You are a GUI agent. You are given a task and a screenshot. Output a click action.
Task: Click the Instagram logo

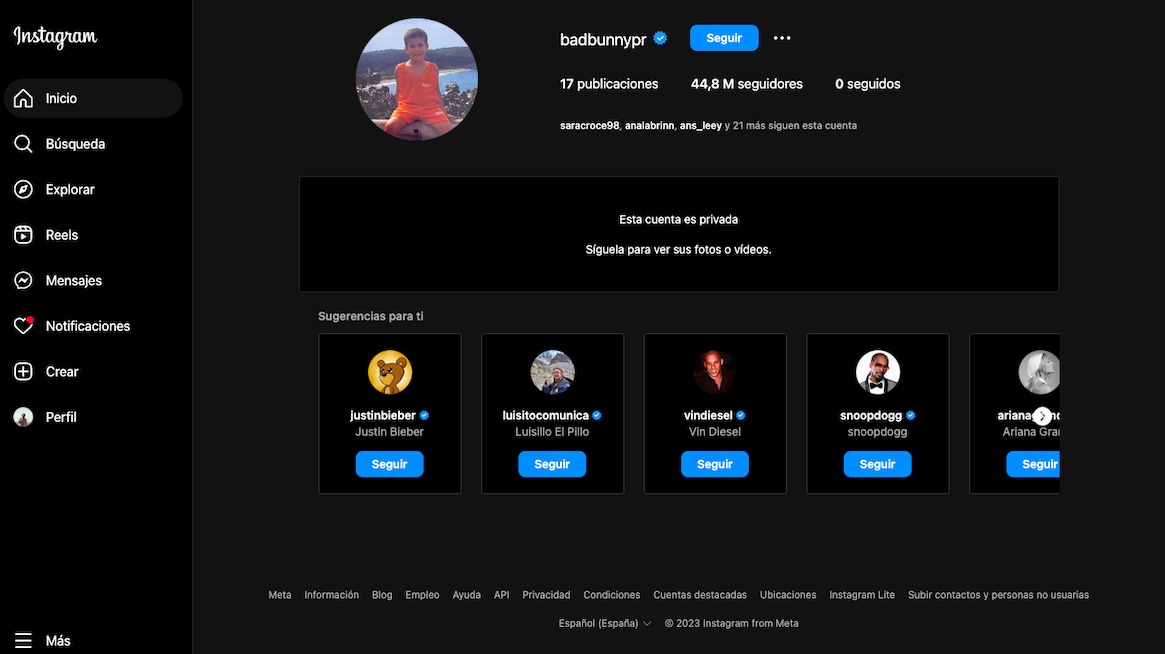pyautogui.click(x=55, y=36)
